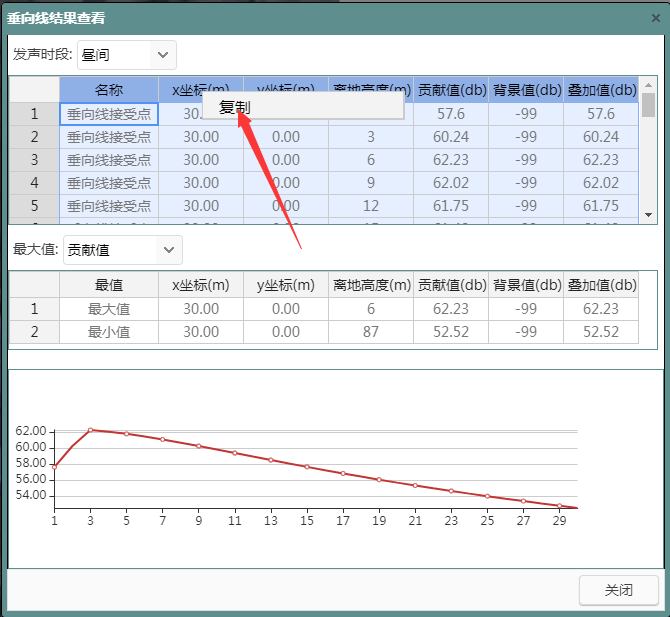This screenshot has width=670, height=617.
Task: Expand the 最大值 dropdown showing 贡献值
Action: (122, 250)
